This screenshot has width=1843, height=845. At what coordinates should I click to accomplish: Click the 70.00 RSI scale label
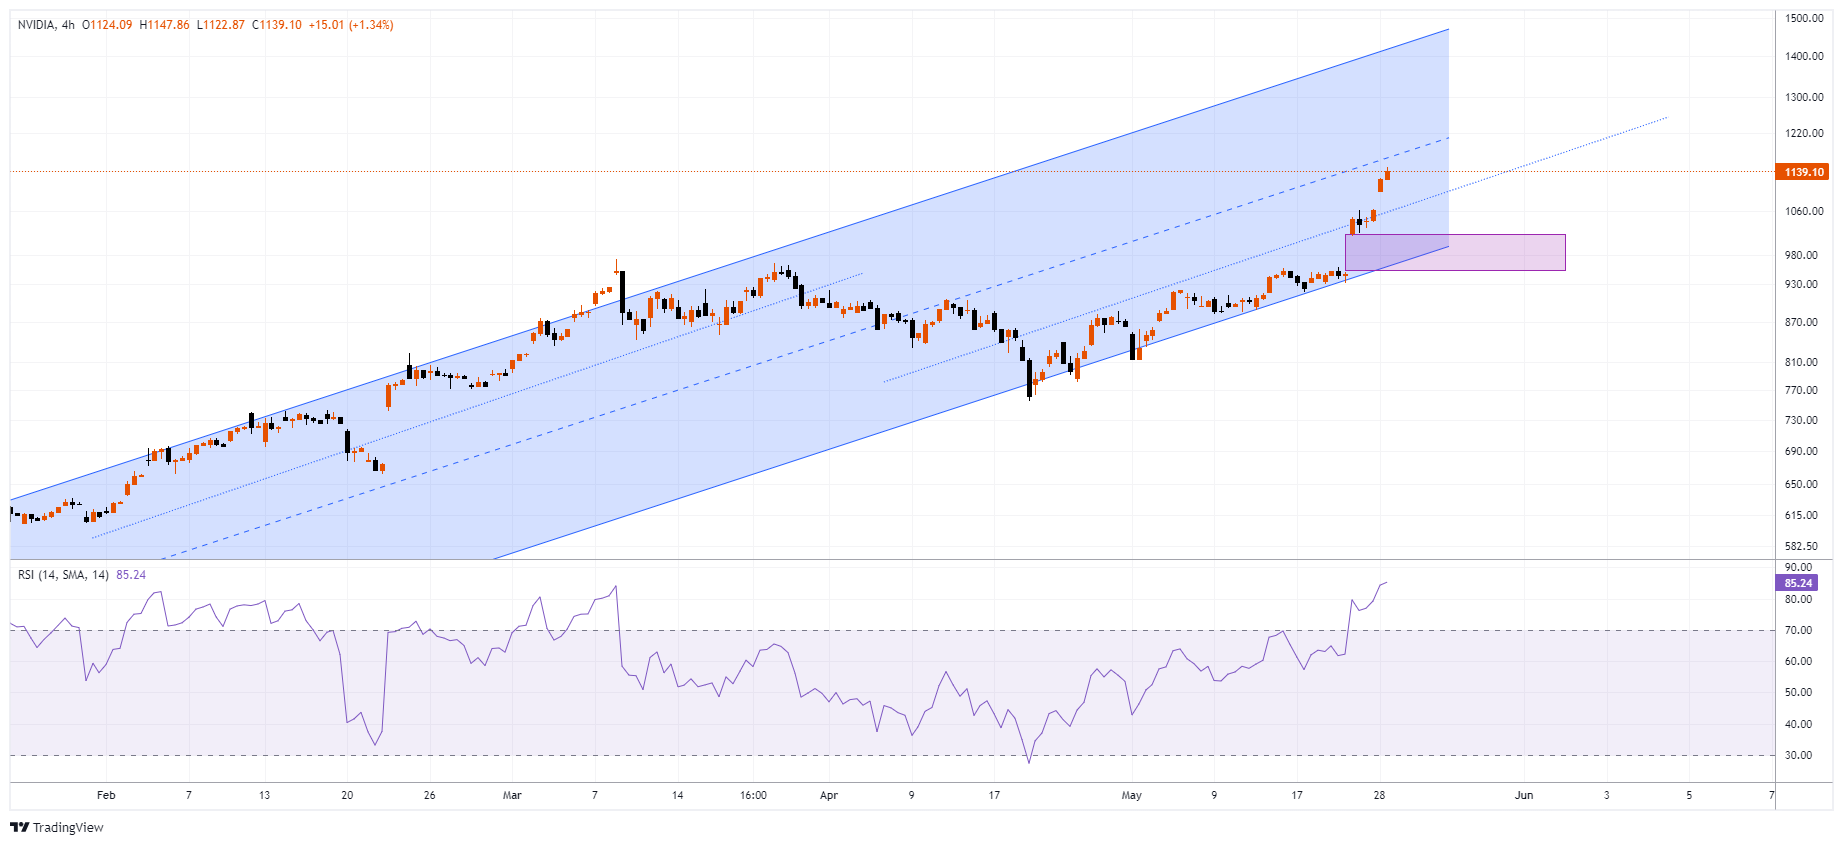pos(1798,630)
